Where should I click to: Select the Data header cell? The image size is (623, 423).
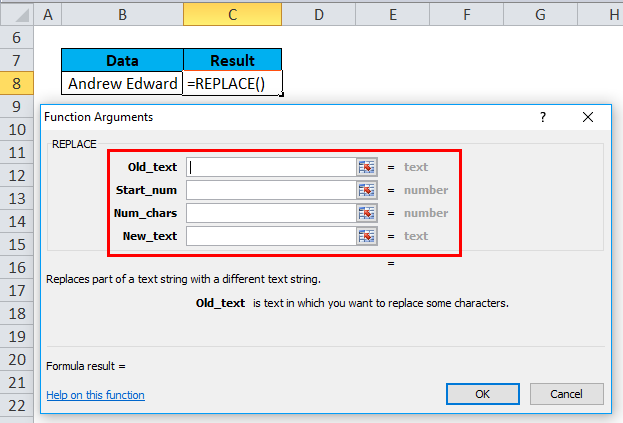pyautogui.click(x=122, y=60)
